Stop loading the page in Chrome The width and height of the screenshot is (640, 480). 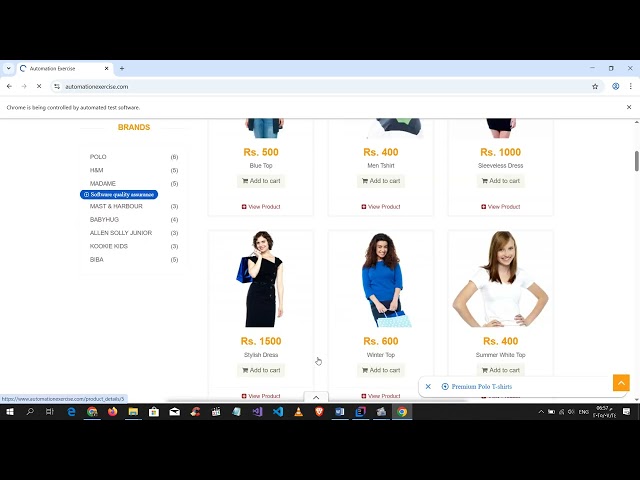click(39, 87)
